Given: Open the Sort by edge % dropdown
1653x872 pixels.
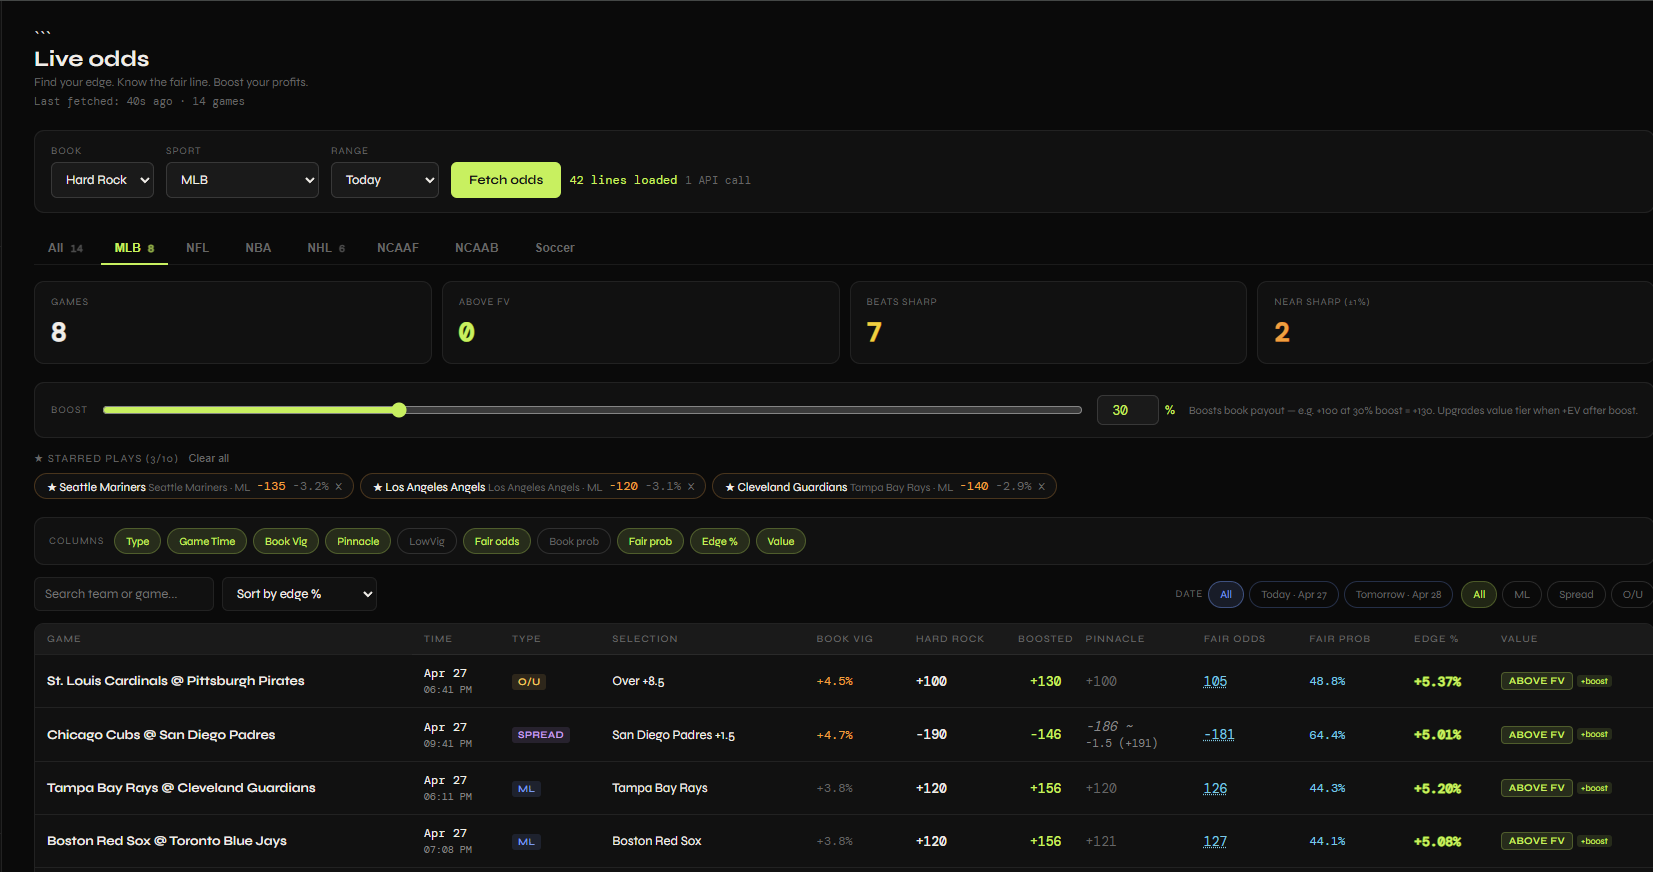Looking at the screenshot, I should (x=299, y=594).
